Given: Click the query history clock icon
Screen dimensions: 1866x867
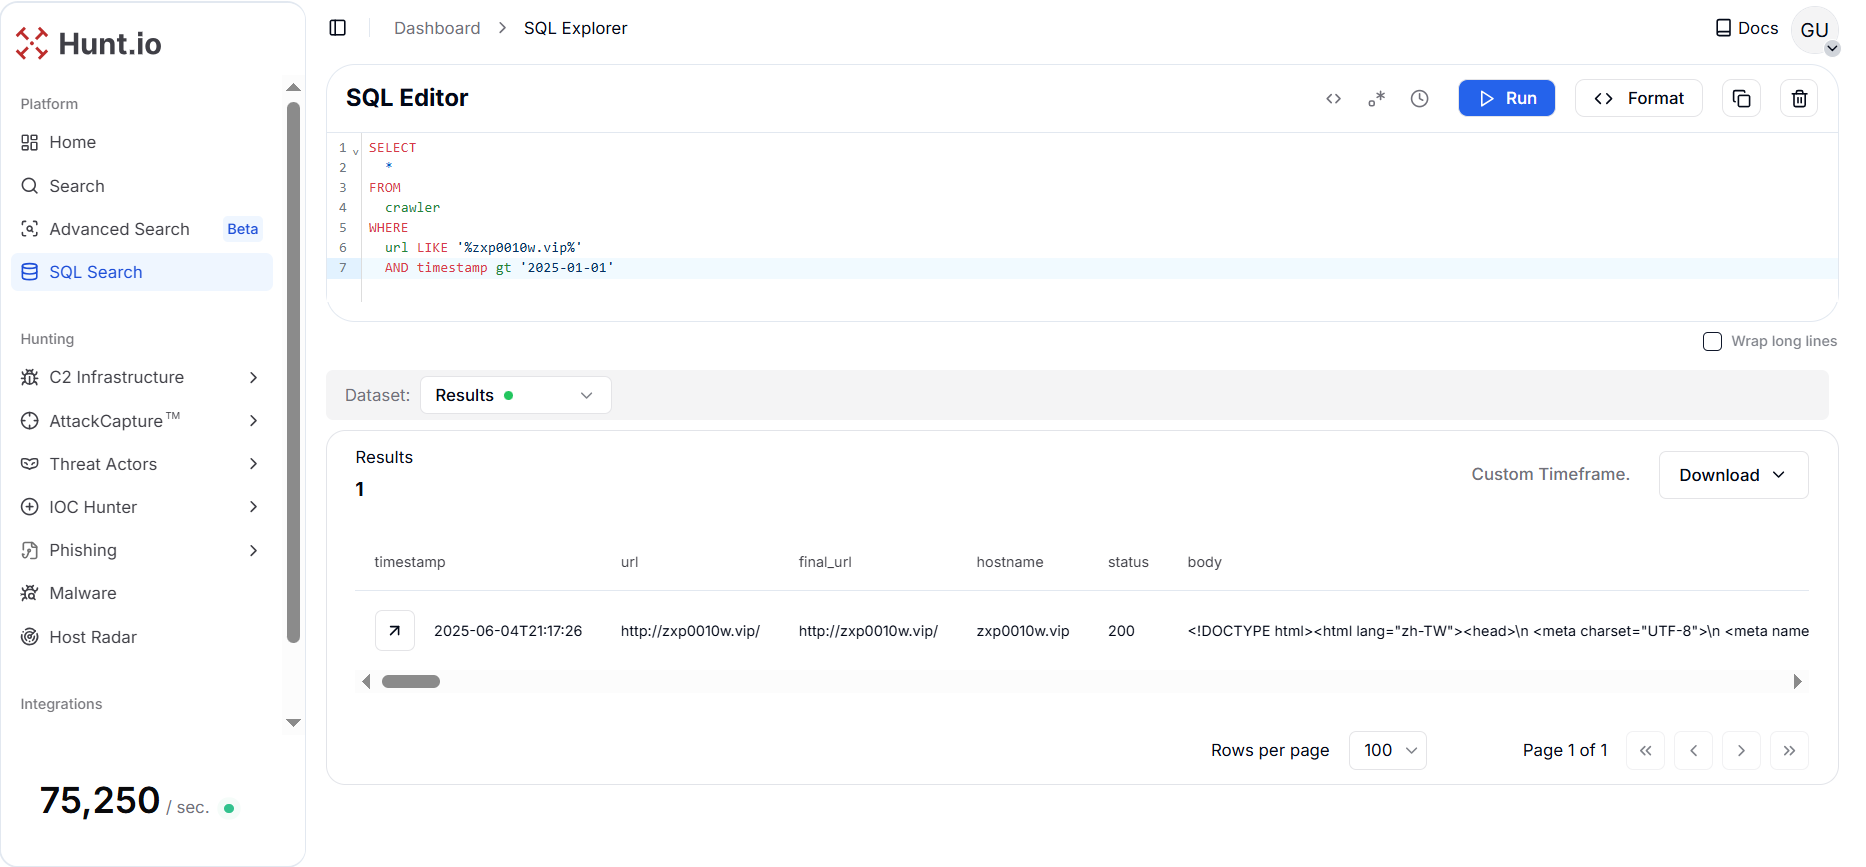Looking at the screenshot, I should pyautogui.click(x=1419, y=98).
